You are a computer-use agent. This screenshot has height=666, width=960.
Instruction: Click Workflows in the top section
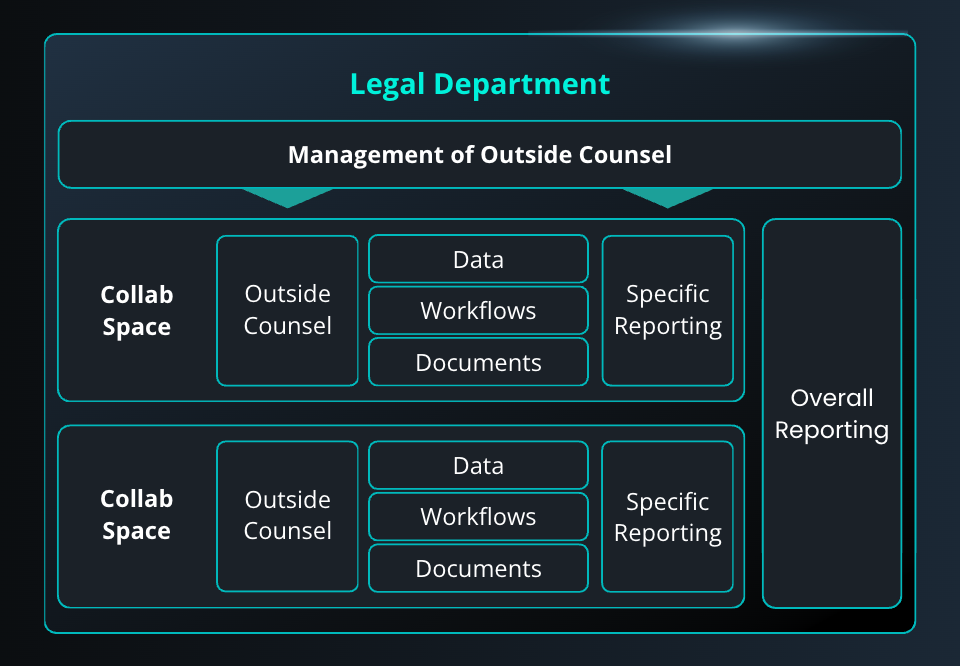(478, 311)
